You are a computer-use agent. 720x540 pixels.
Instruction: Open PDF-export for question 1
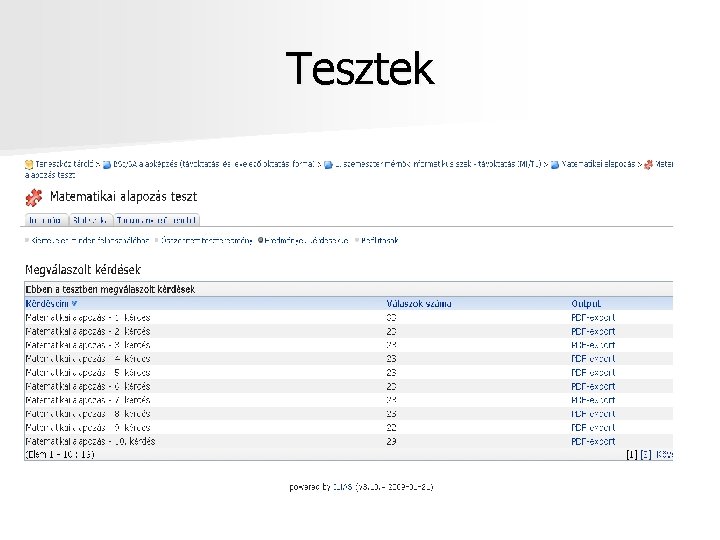[x=593, y=317]
